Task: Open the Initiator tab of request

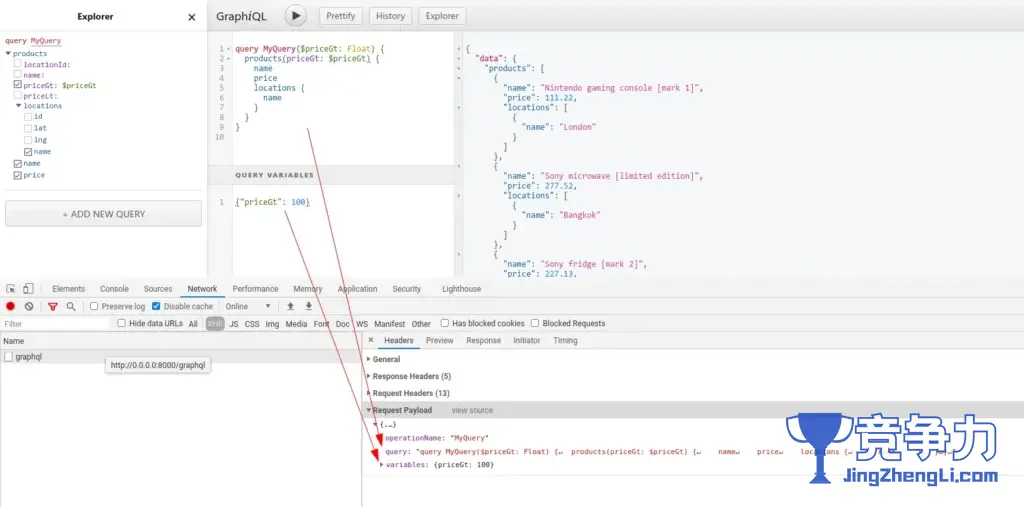Action: point(526,340)
